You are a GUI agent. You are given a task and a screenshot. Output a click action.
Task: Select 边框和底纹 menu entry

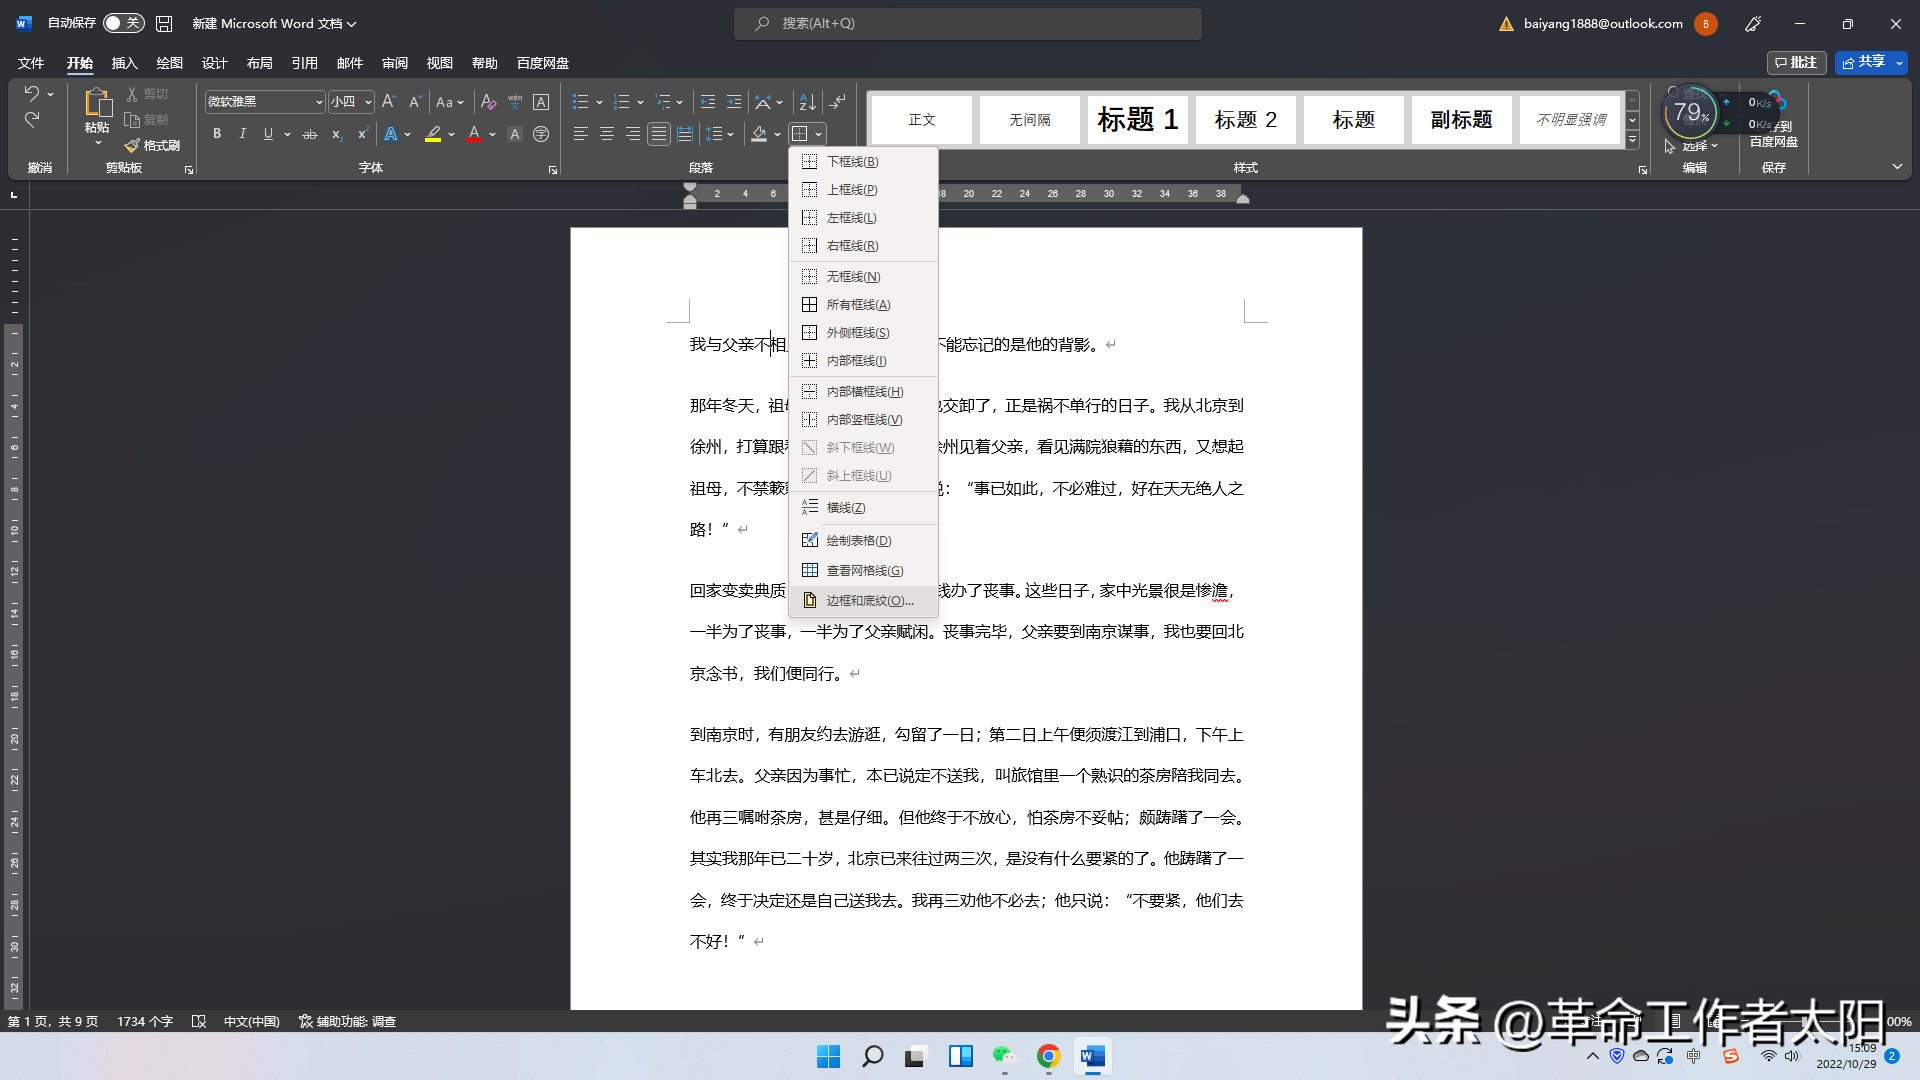point(869,601)
